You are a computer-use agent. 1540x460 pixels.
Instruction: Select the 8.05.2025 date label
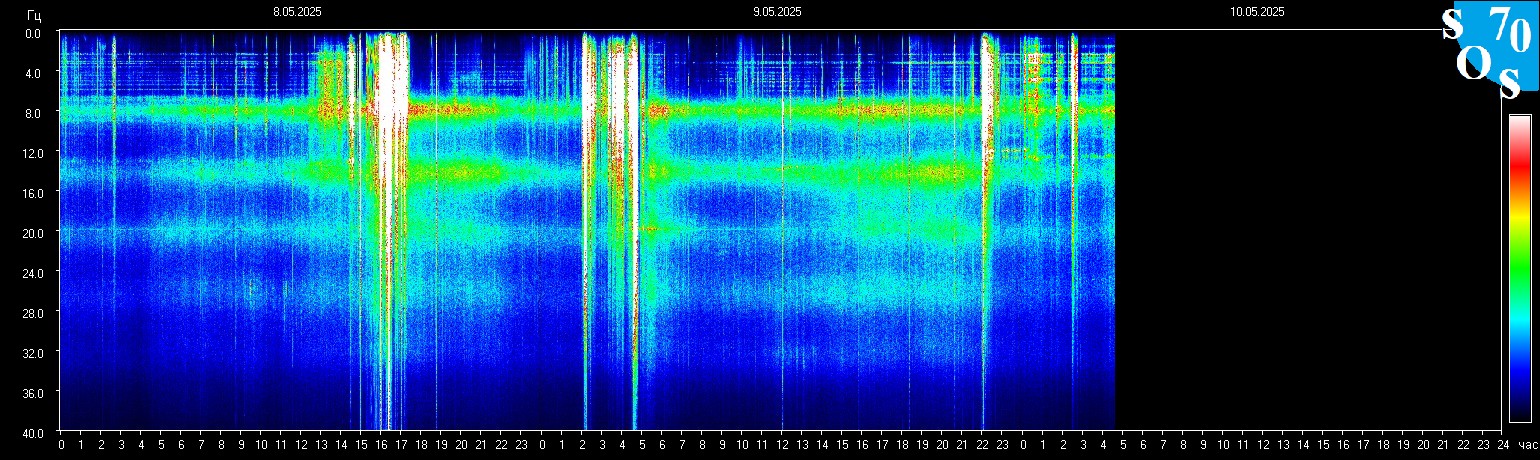297,12
